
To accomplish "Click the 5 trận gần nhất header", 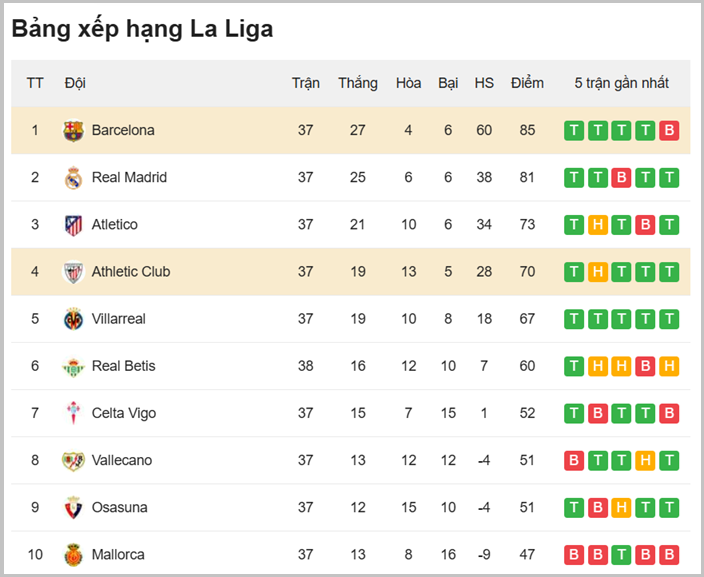I will pyautogui.click(x=621, y=83).
